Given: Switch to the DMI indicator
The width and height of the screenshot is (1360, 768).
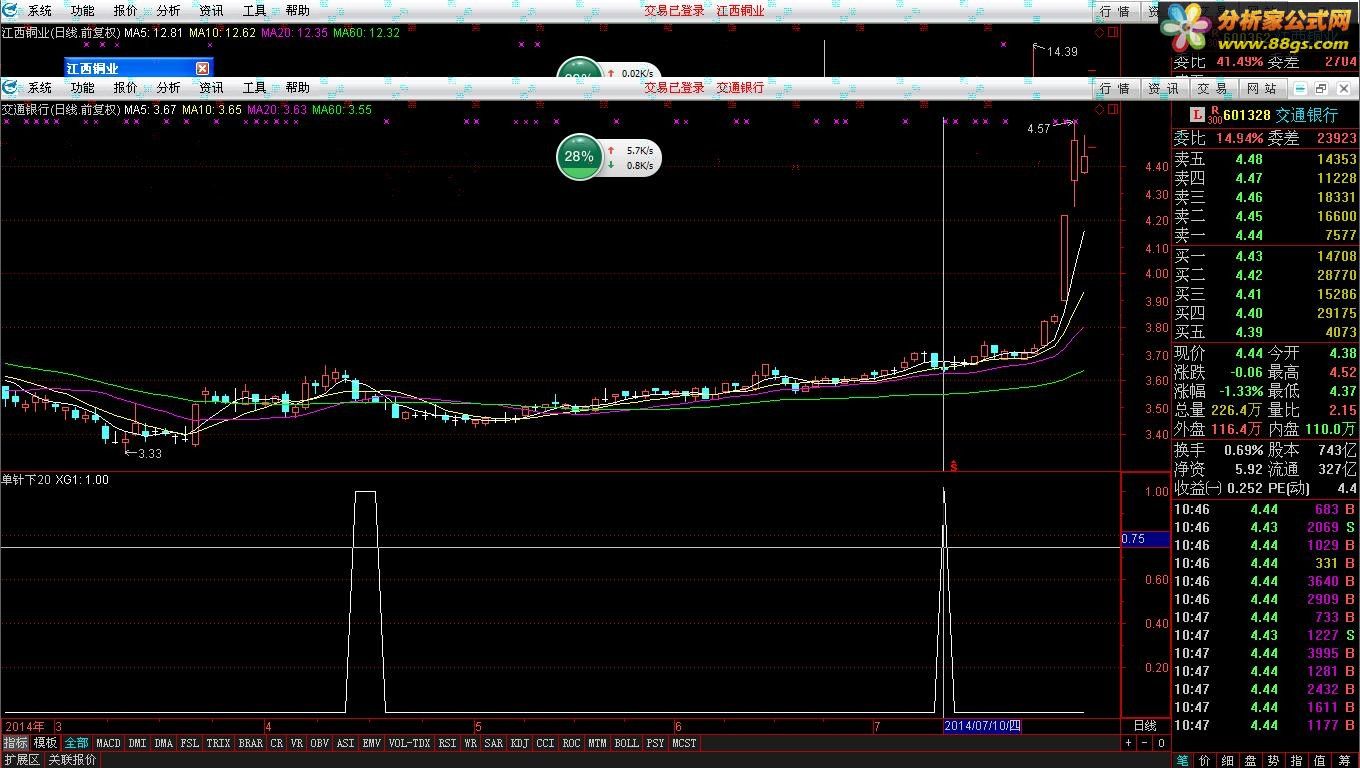Looking at the screenshot, I should 137,743.
